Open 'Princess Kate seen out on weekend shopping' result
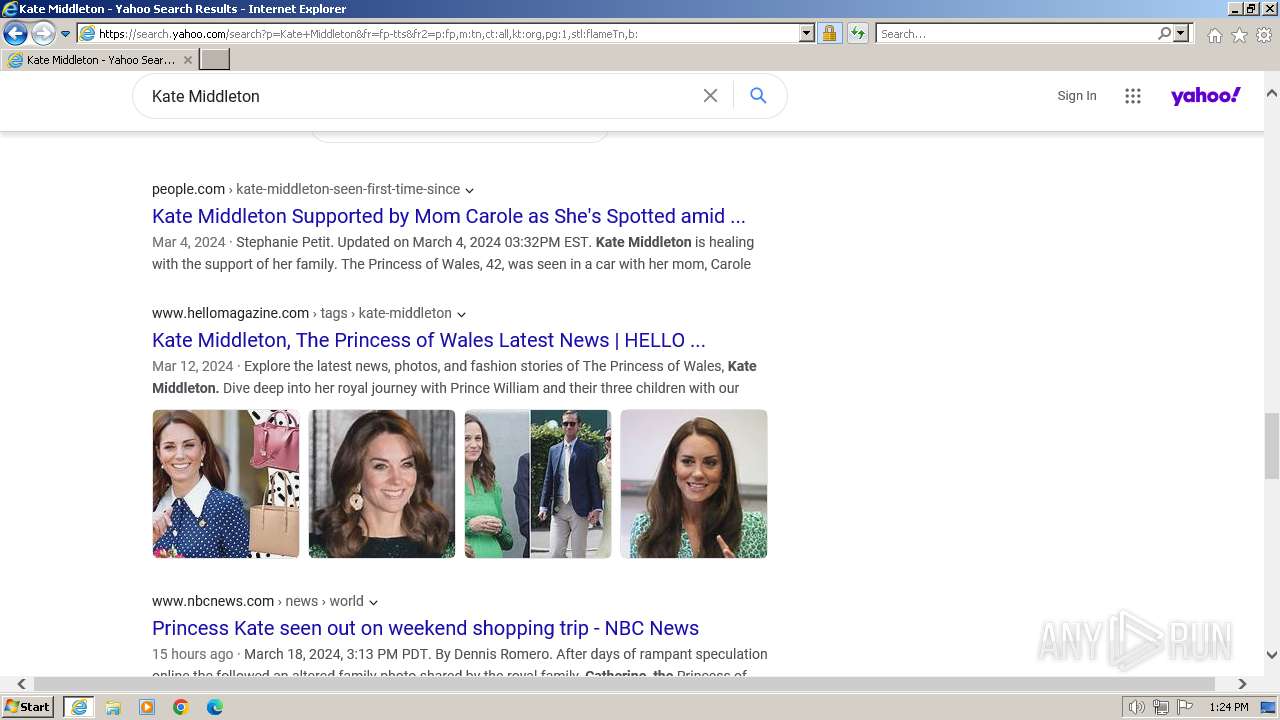 (x=425, y=628)
